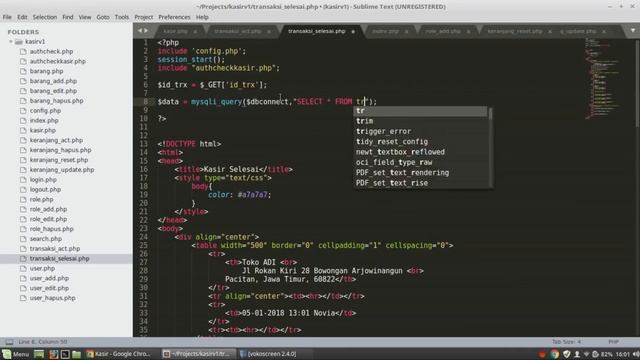Open role_hapus.php file
Screen dimensions: 640x360
coord(51,229)
